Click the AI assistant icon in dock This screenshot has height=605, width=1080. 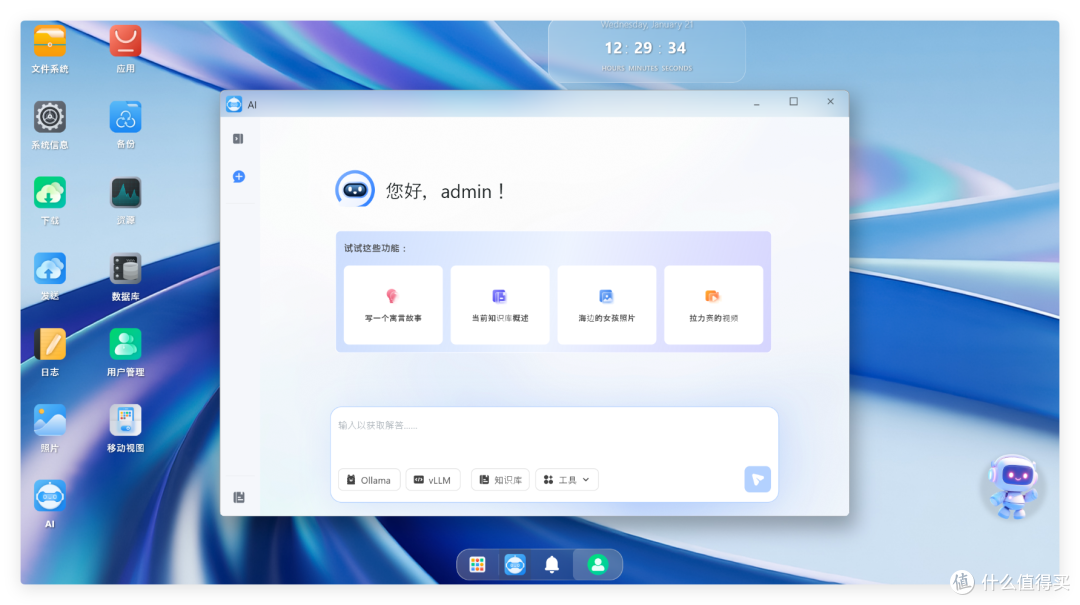(515, 565)
